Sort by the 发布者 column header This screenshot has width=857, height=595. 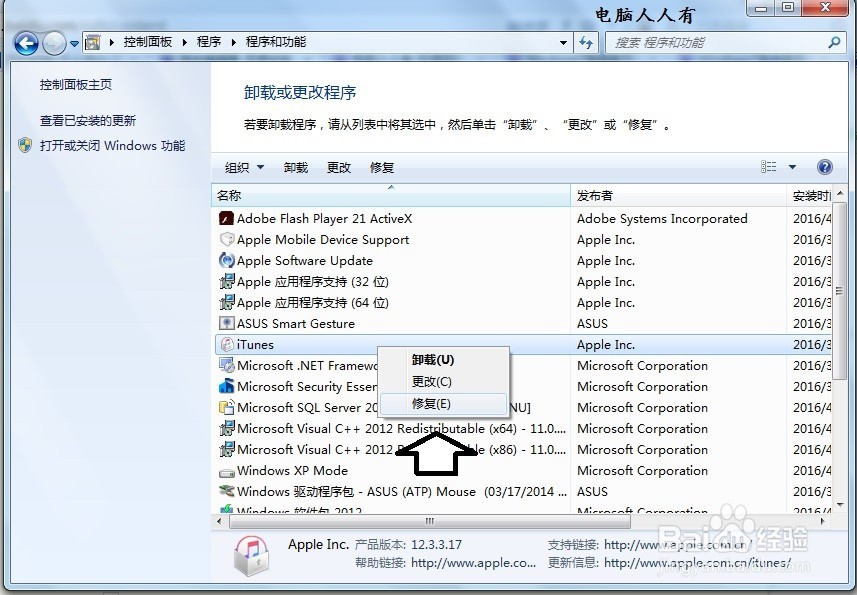coord(678,196)
